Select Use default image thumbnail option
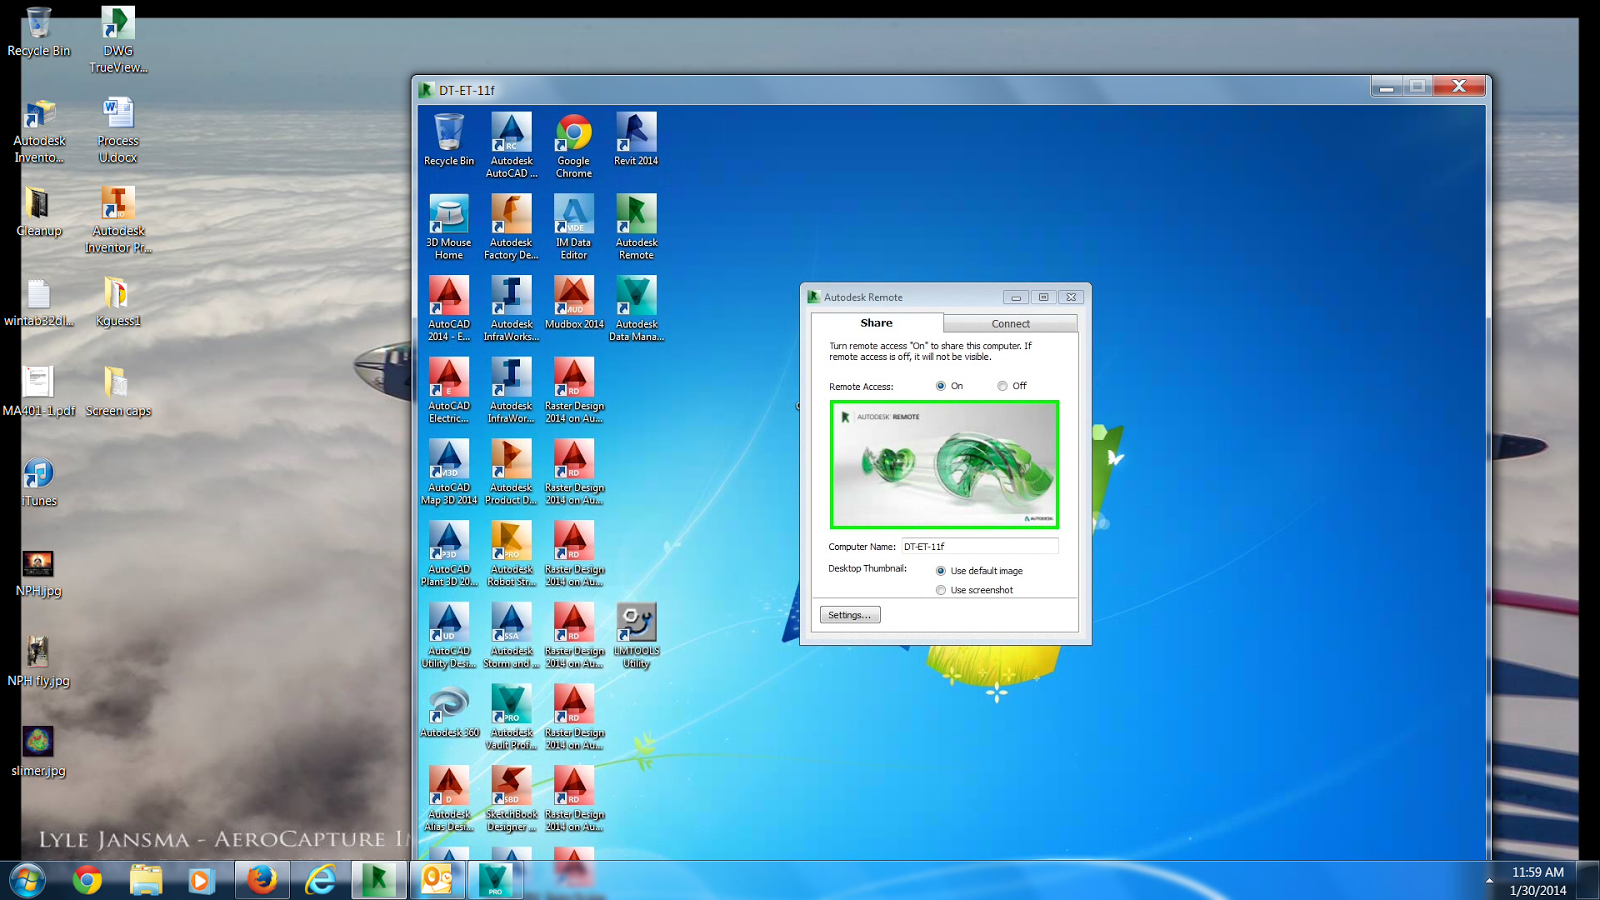 (941, 571)
